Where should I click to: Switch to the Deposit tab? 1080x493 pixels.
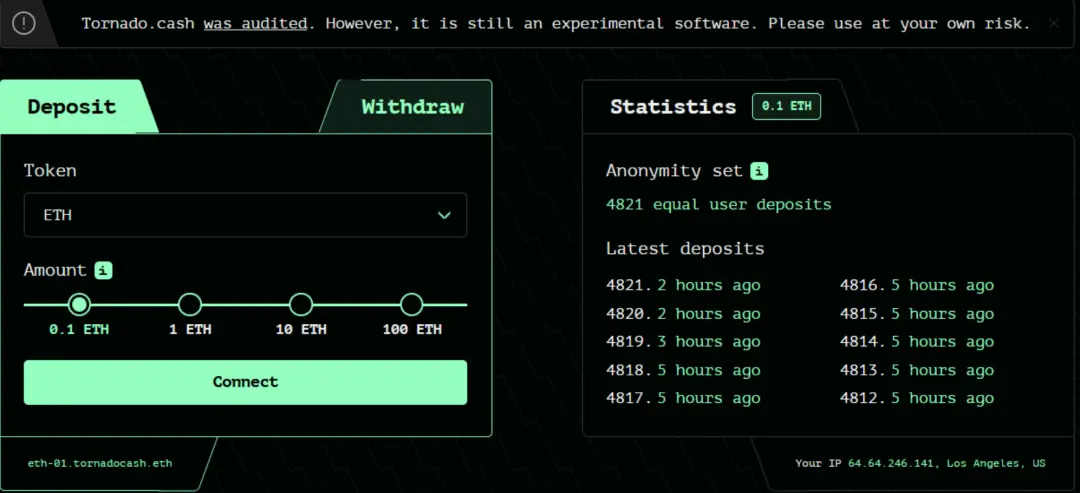[x=72, y=107]
